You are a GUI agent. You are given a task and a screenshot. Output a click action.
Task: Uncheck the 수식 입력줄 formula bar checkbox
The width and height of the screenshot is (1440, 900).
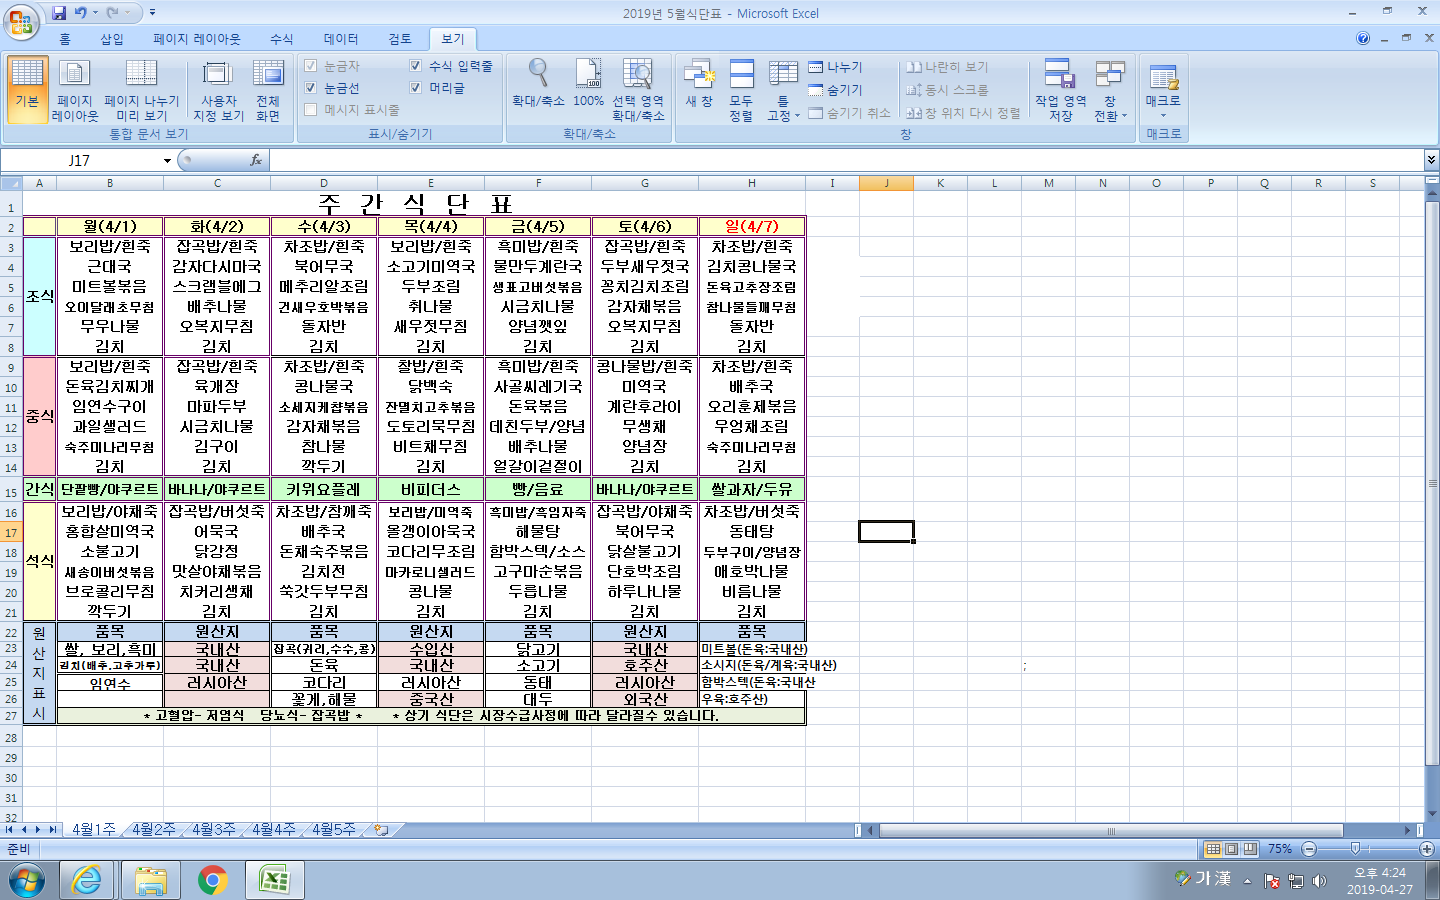416,66
